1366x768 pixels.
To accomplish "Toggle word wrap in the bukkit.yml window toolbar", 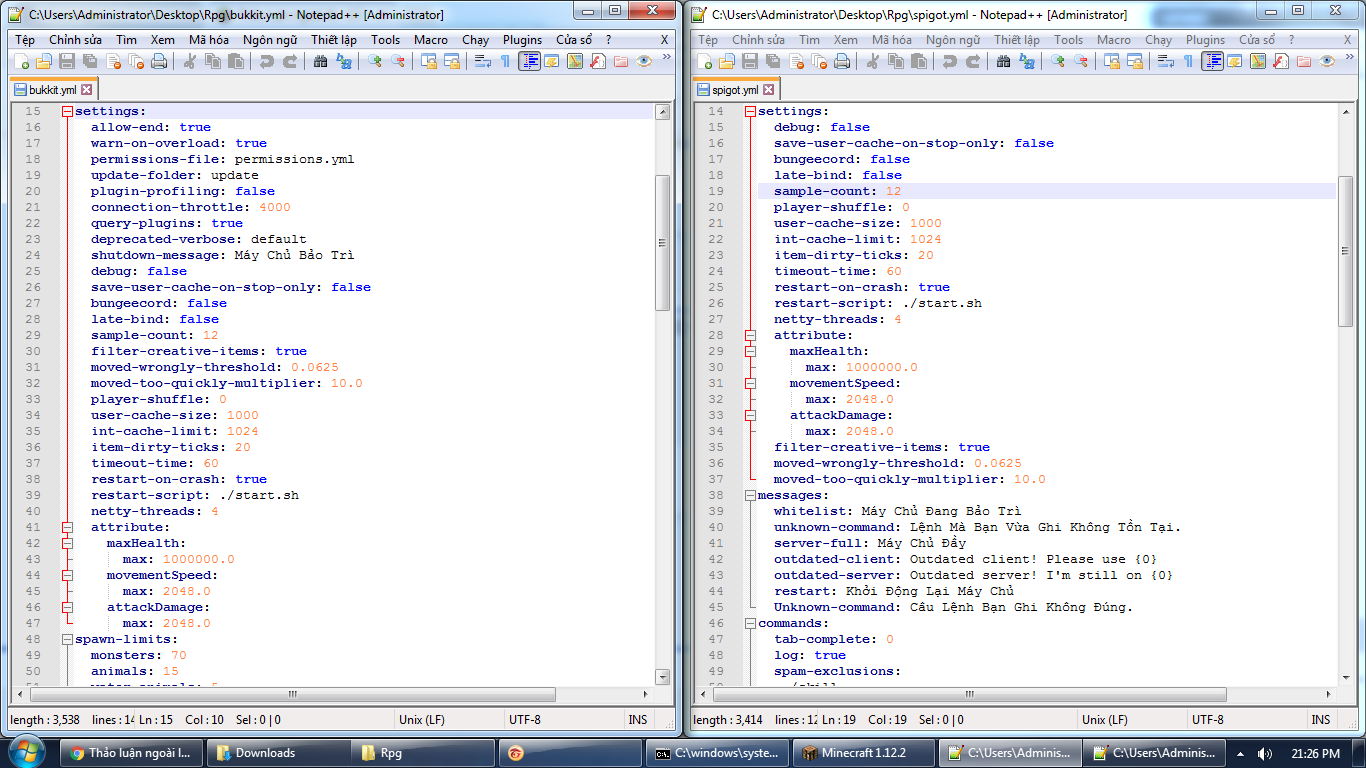I will 482,62.
